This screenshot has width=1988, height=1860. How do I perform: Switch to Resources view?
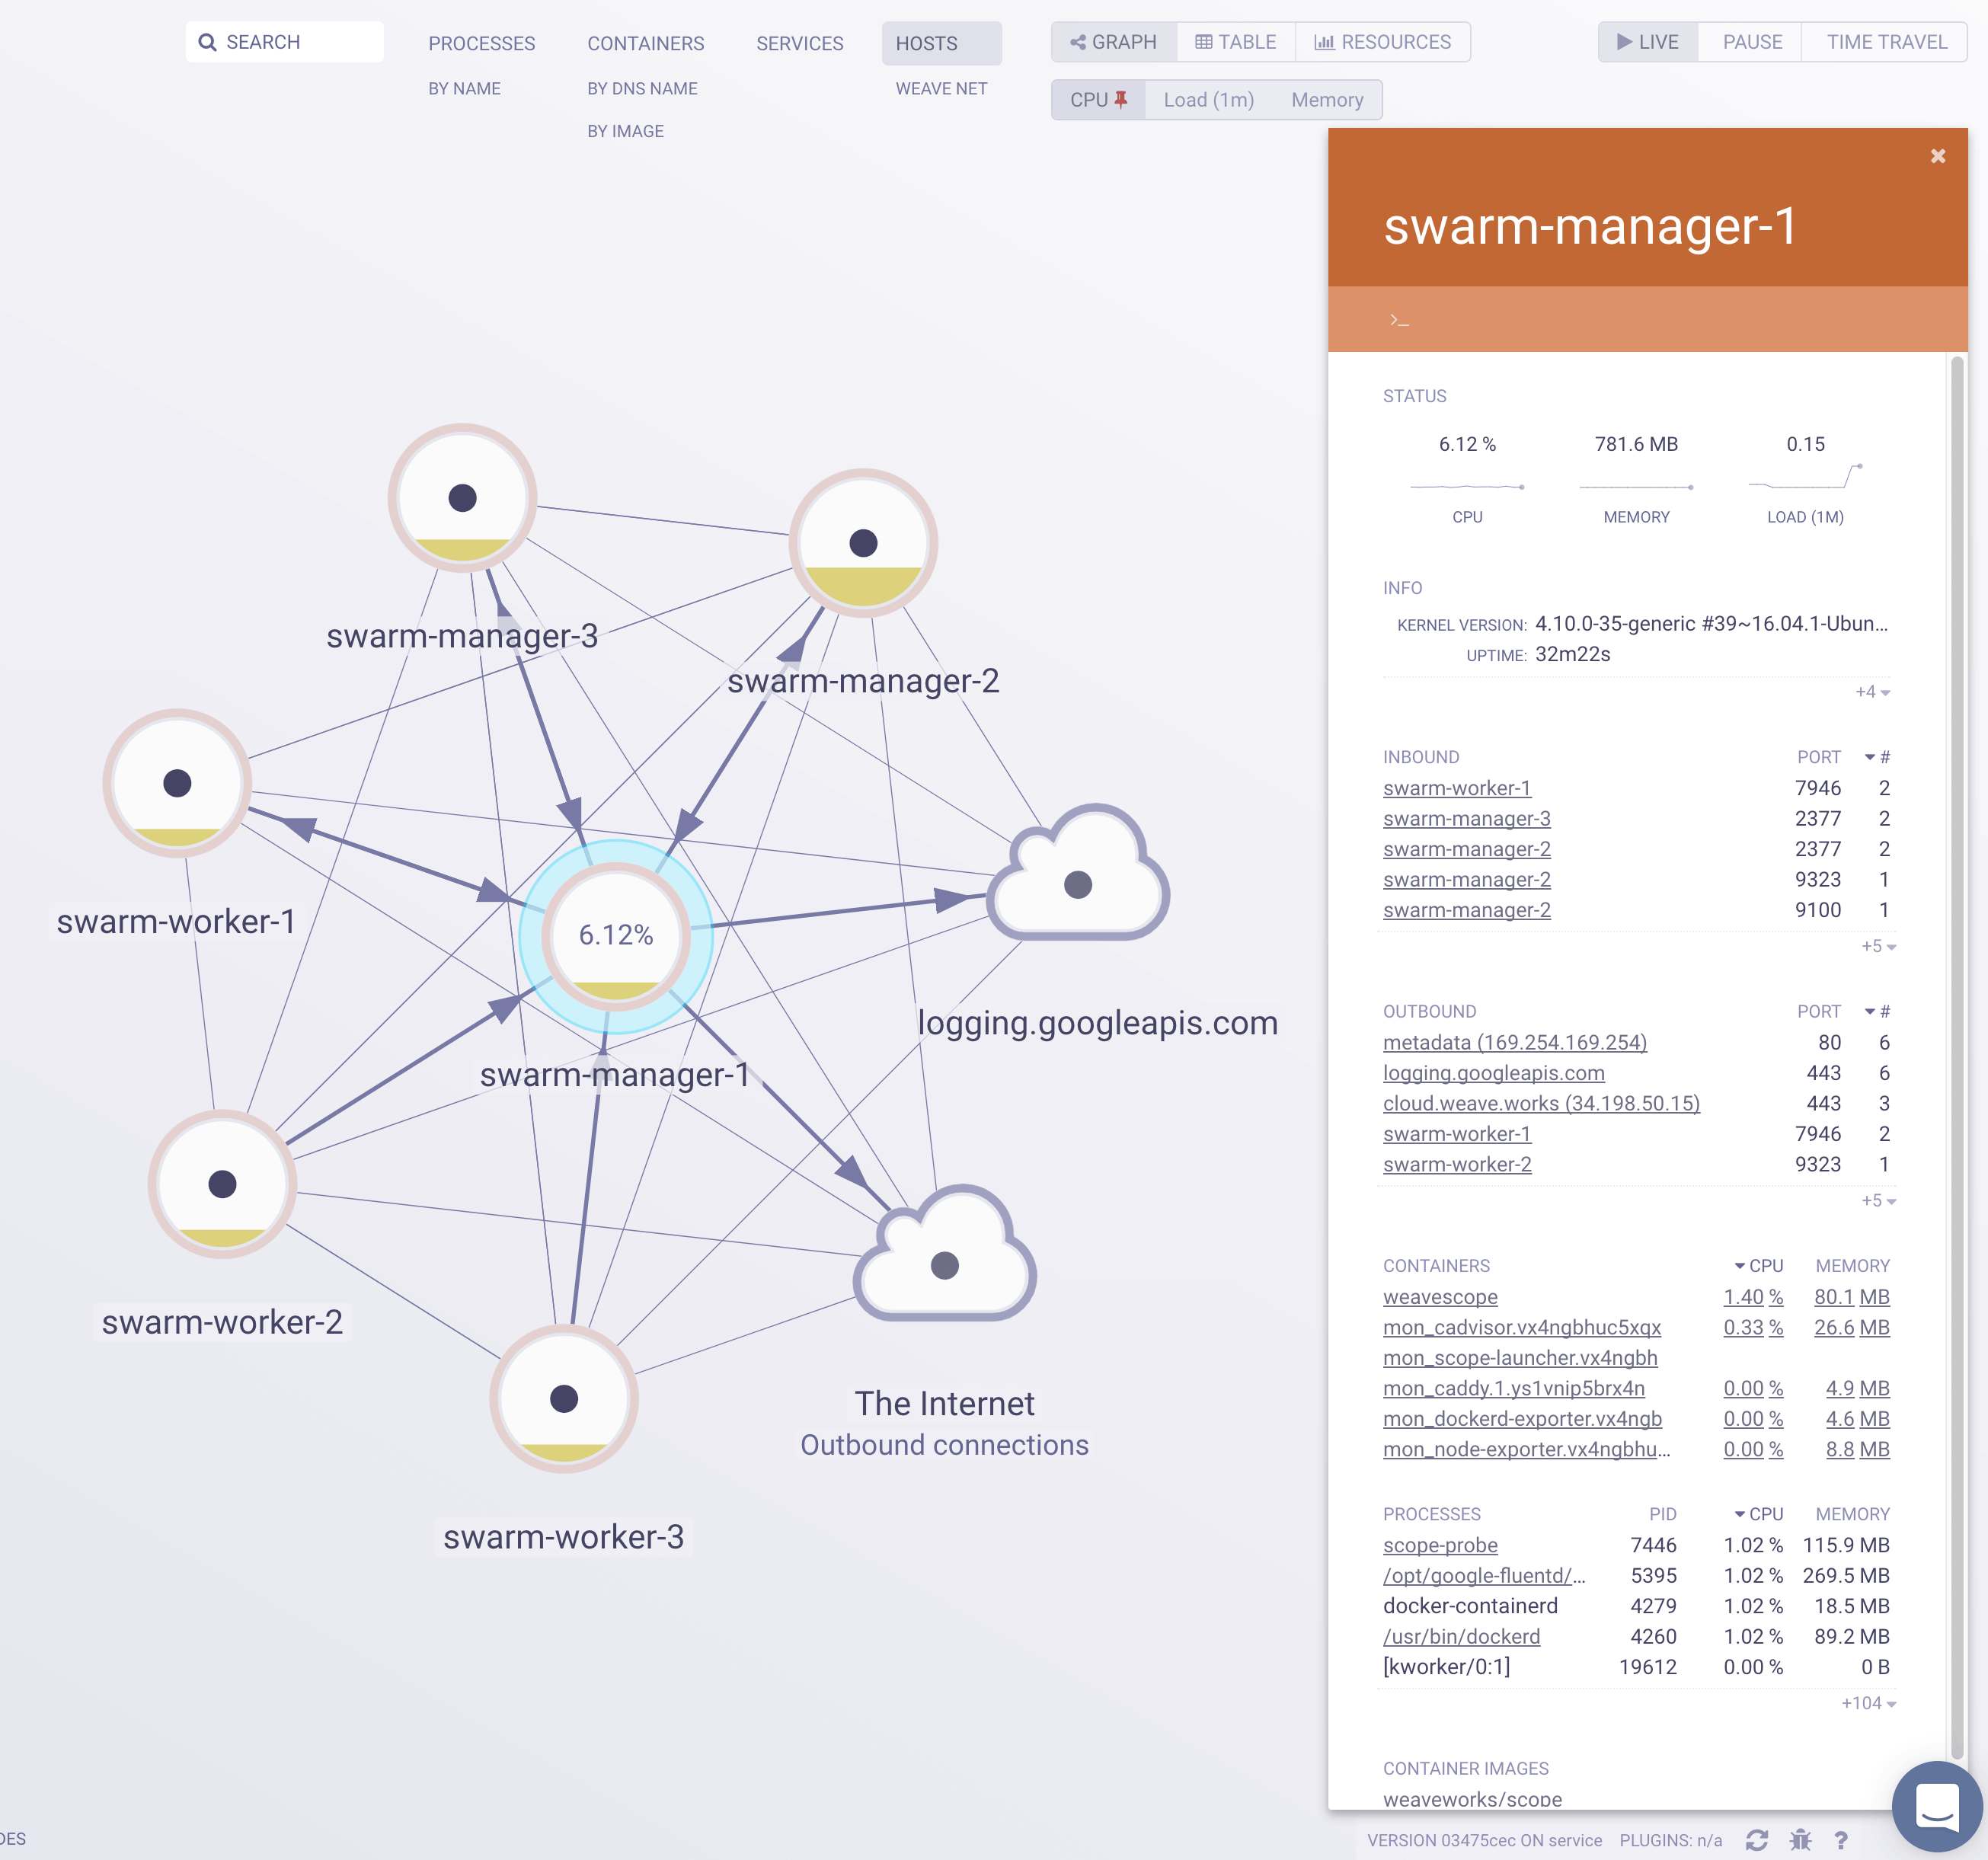[1383, 42]
